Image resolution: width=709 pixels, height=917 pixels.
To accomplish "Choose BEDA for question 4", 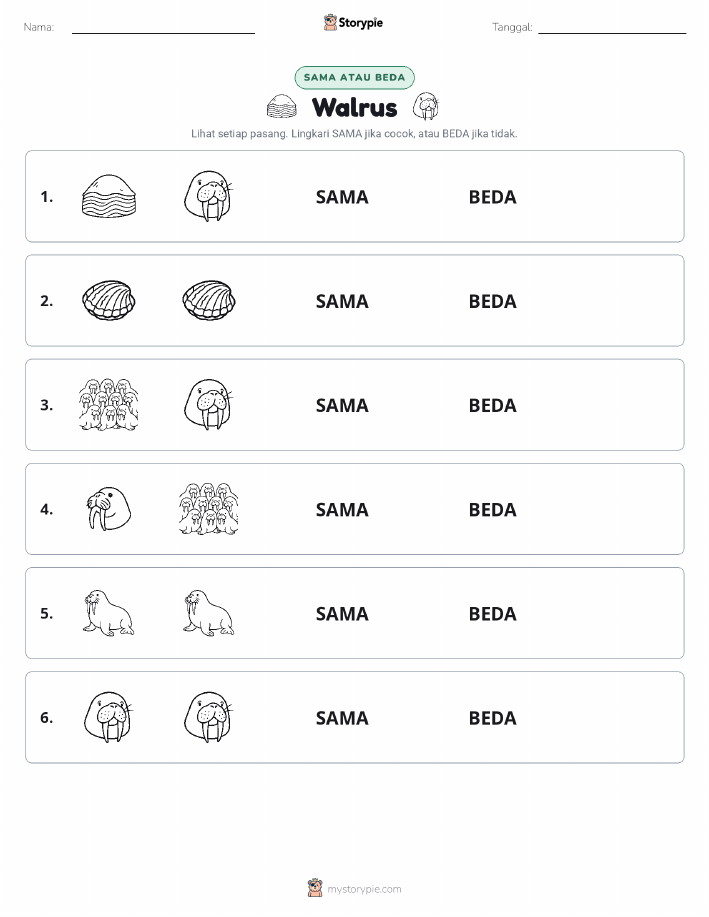I will pos(493,509).
